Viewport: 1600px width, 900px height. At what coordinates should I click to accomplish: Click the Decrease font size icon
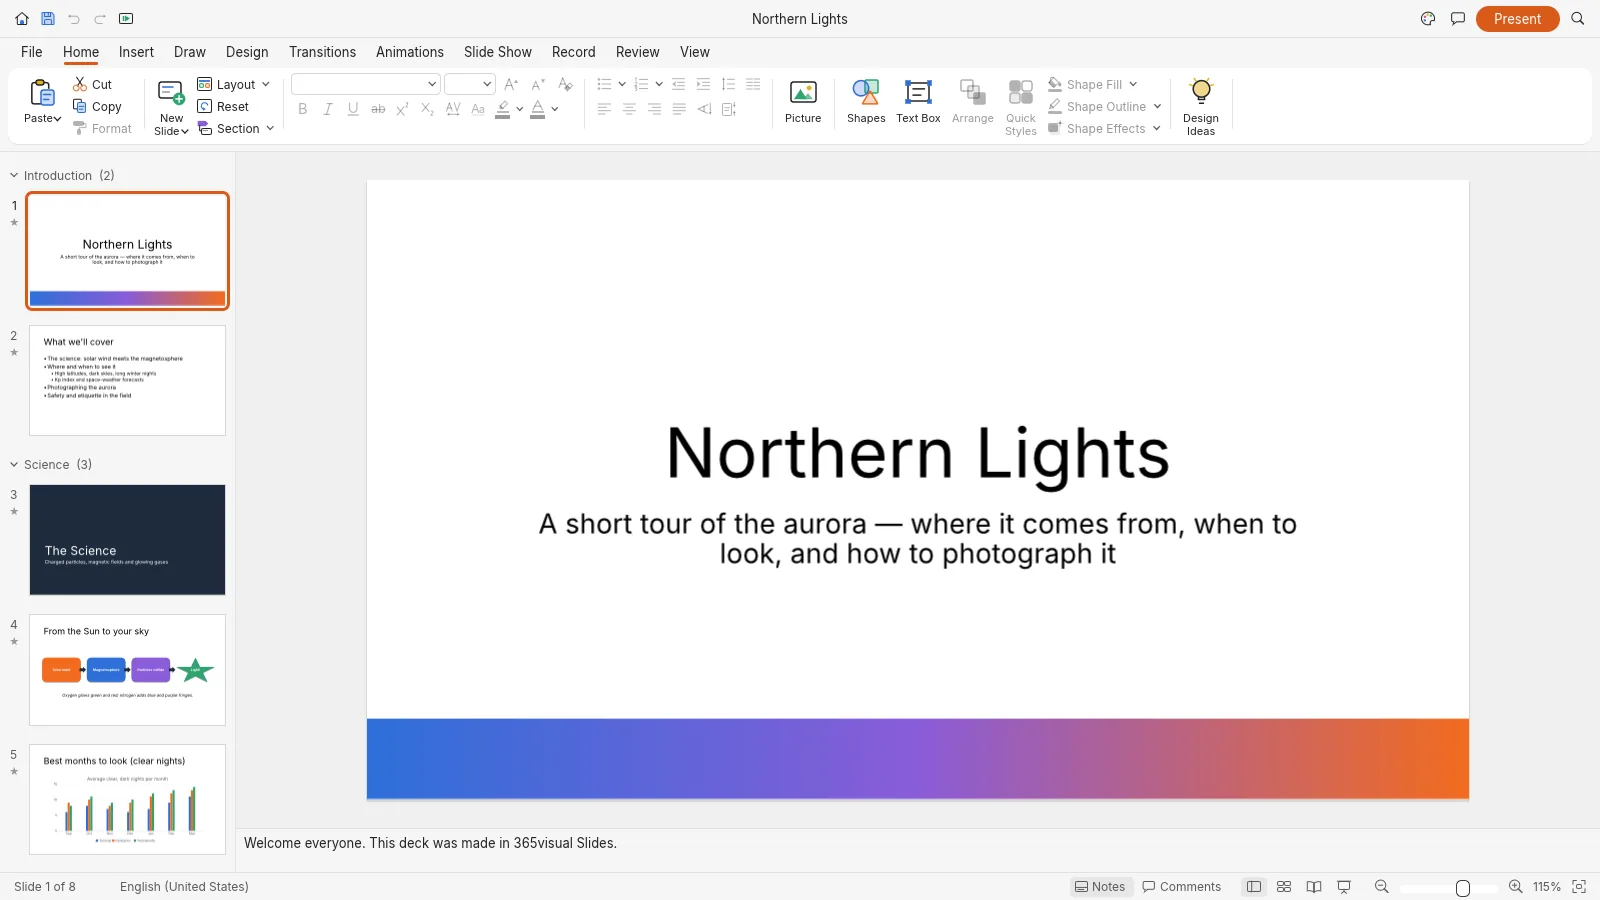click(538, 85)
